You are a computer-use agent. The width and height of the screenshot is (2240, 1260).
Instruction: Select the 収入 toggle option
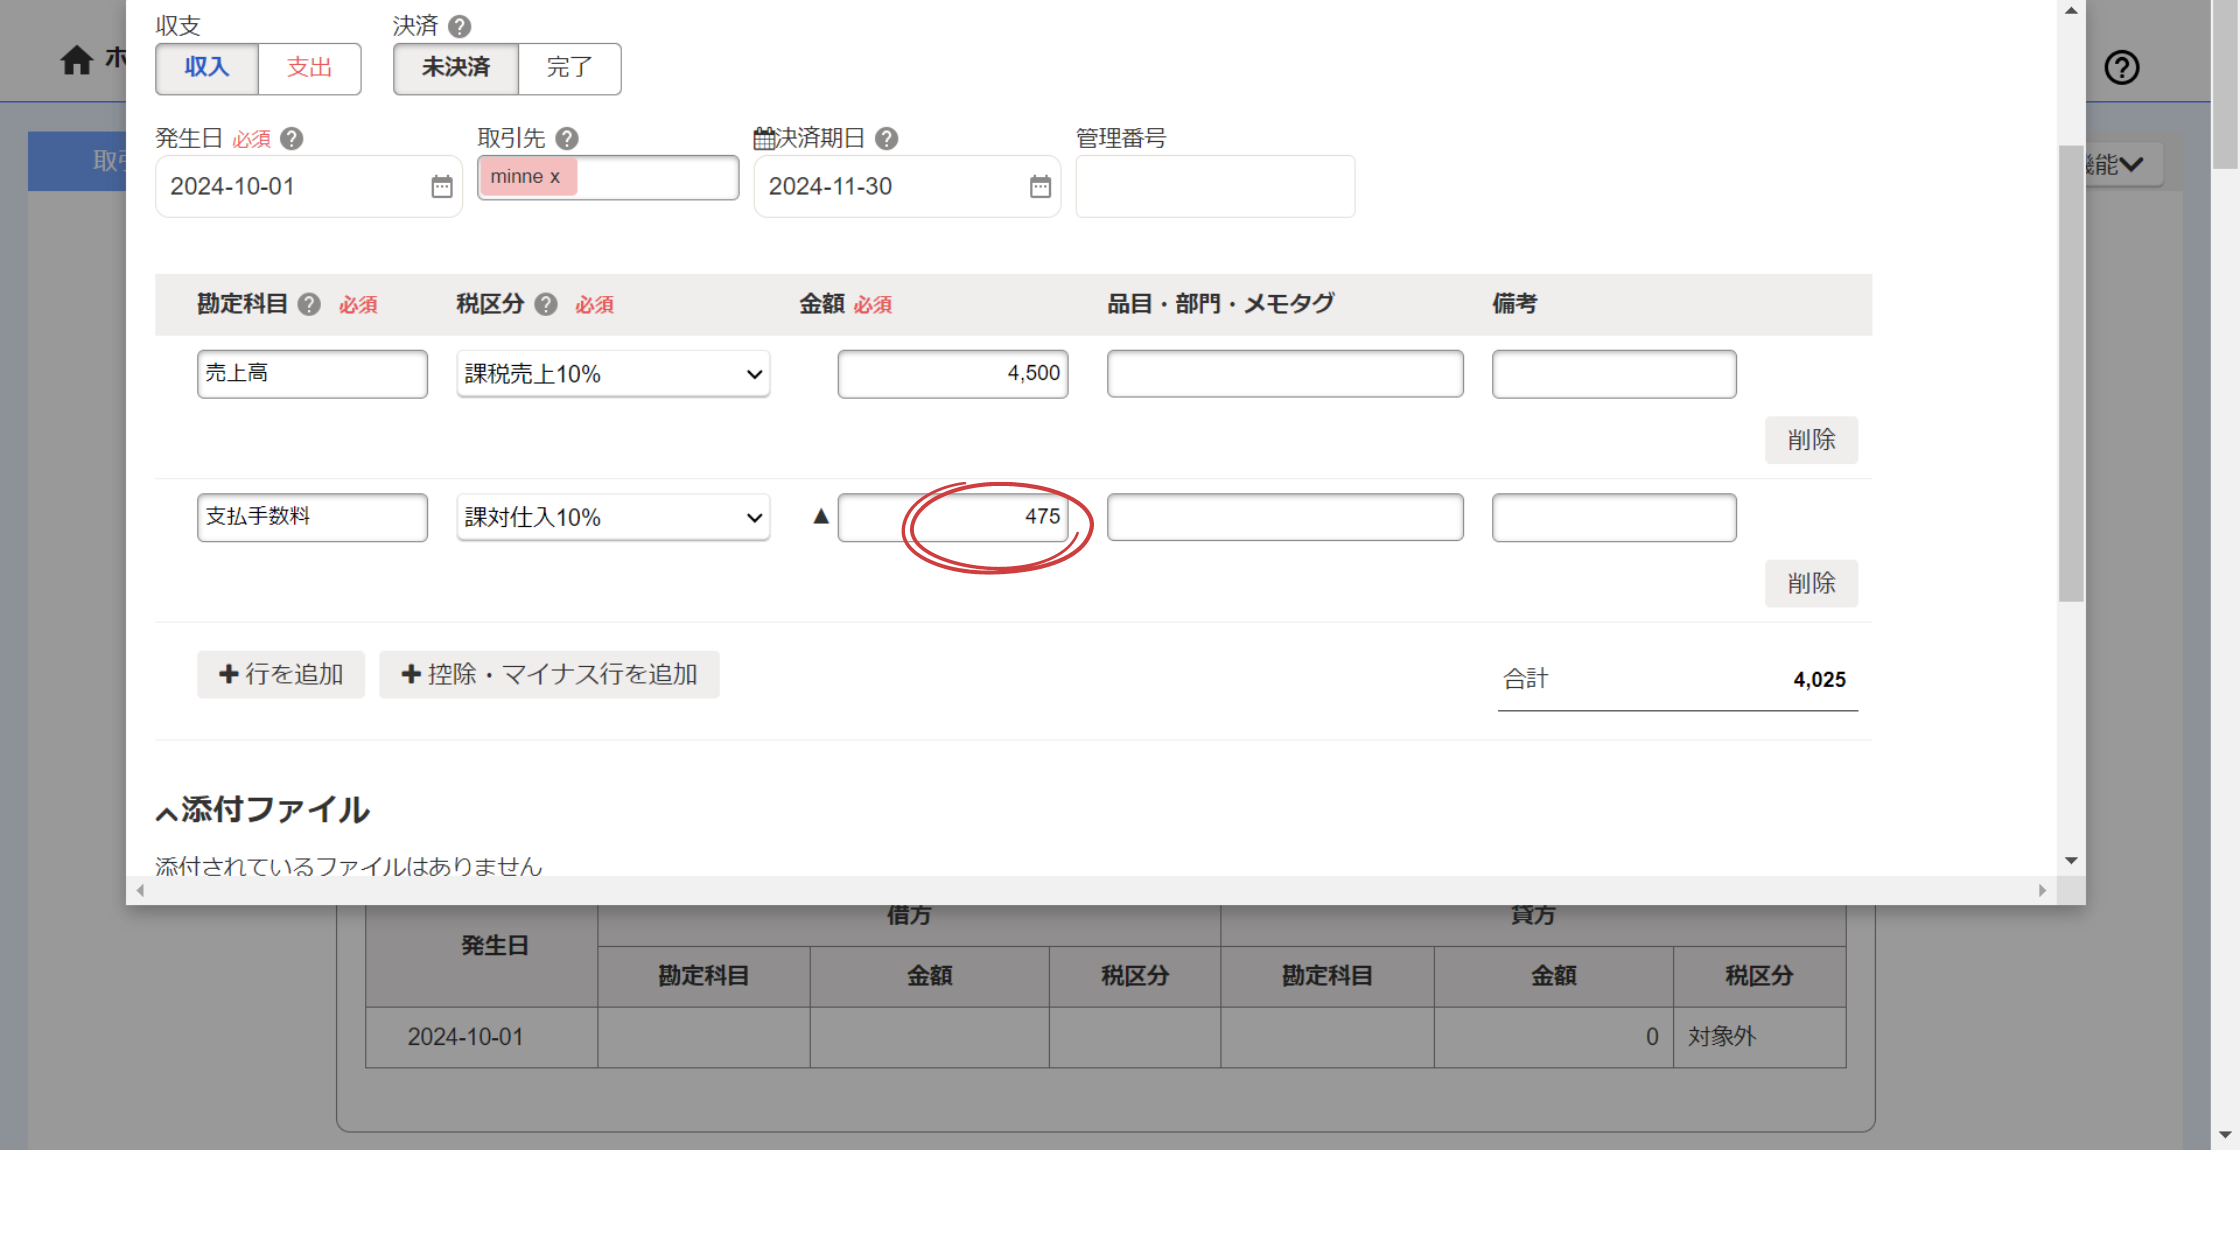(x=207, y=68)
